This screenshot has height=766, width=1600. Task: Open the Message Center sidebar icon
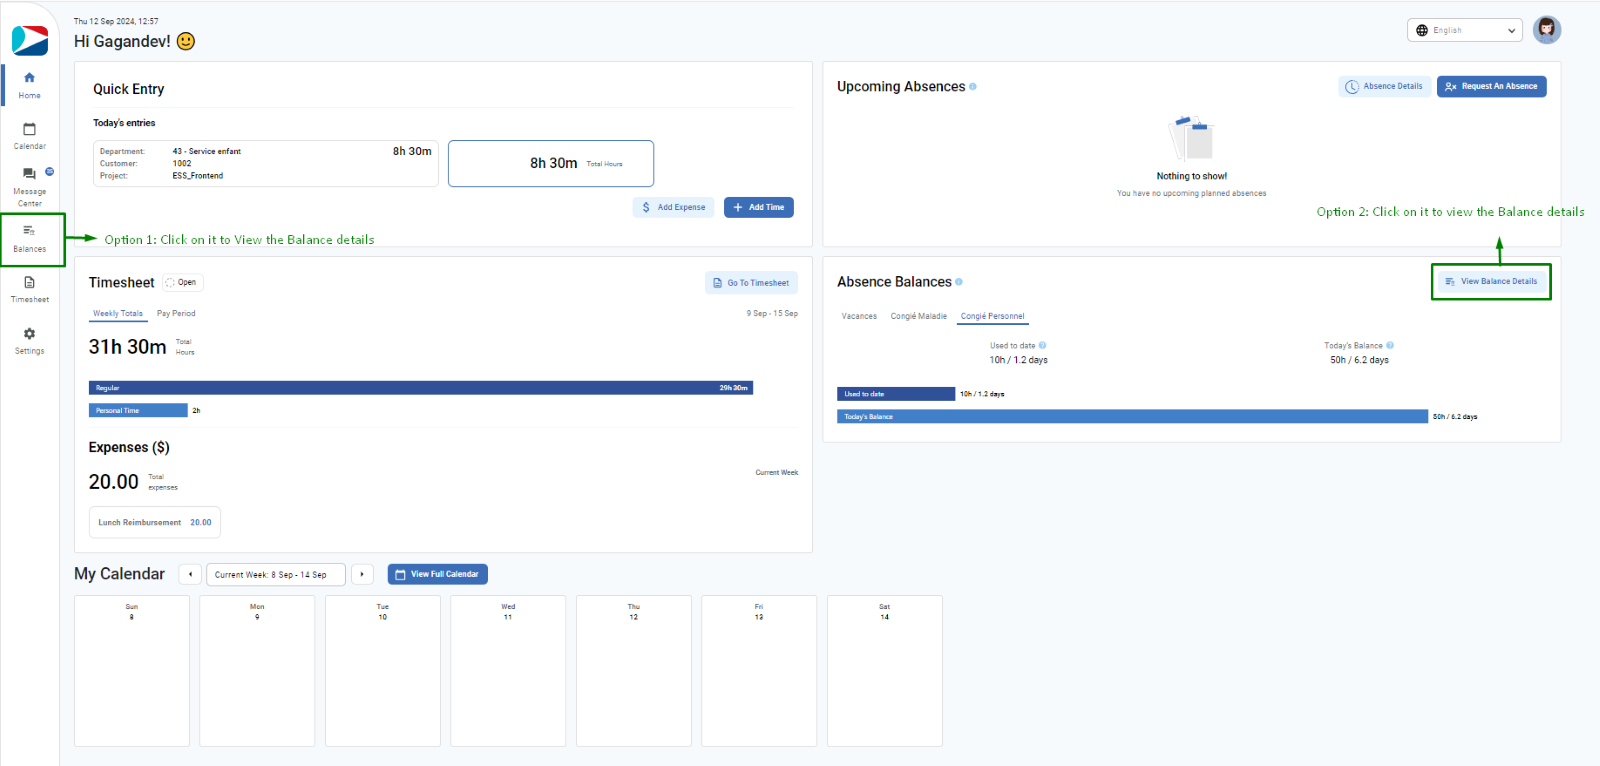click(29, 186)
